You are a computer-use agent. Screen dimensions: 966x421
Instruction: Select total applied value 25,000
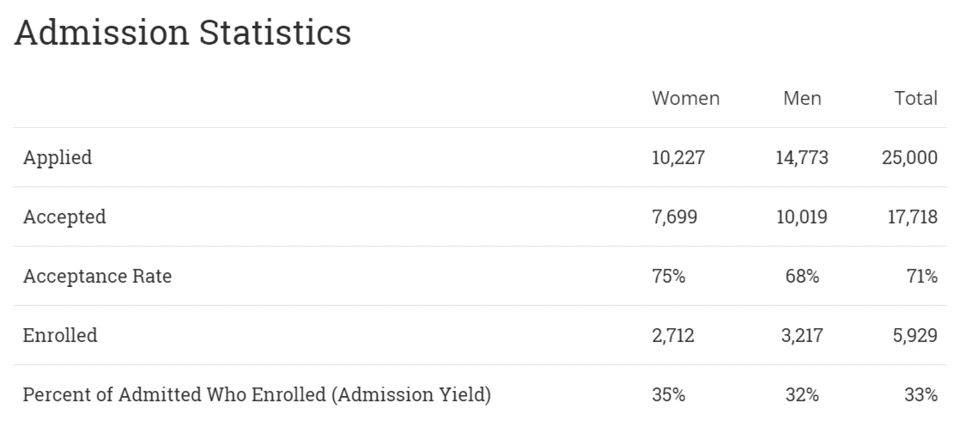click(x=910, y=158)
